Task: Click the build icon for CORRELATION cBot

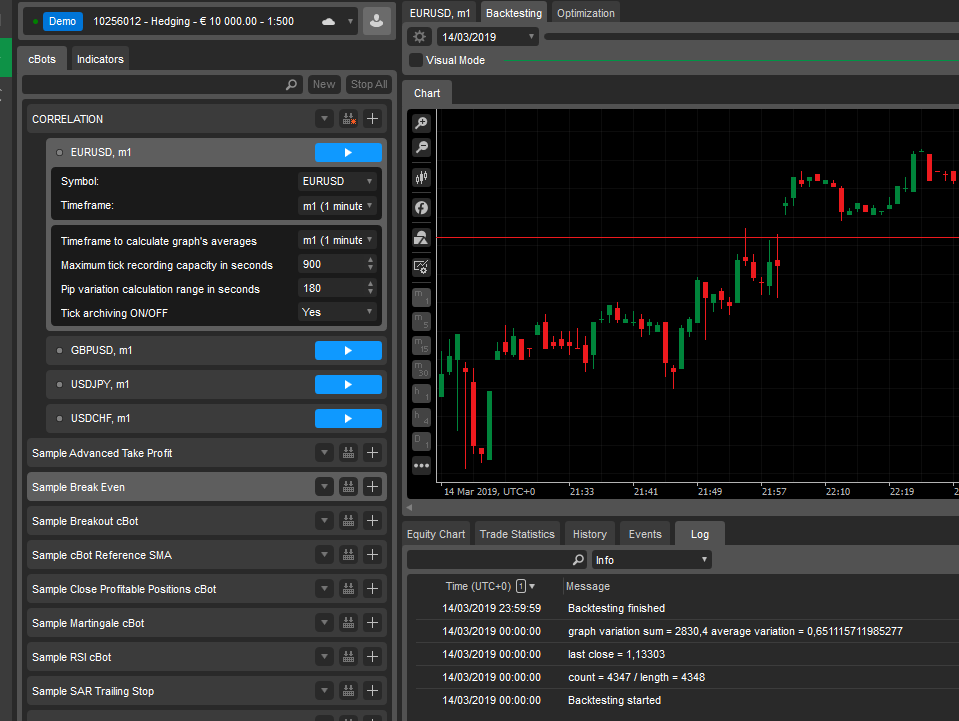Action: point(348,119)
